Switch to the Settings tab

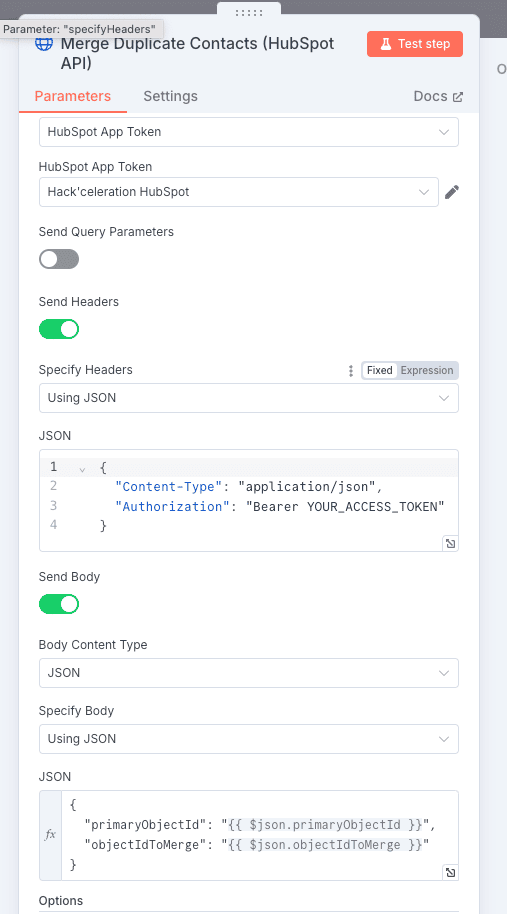tap(170, 96)
